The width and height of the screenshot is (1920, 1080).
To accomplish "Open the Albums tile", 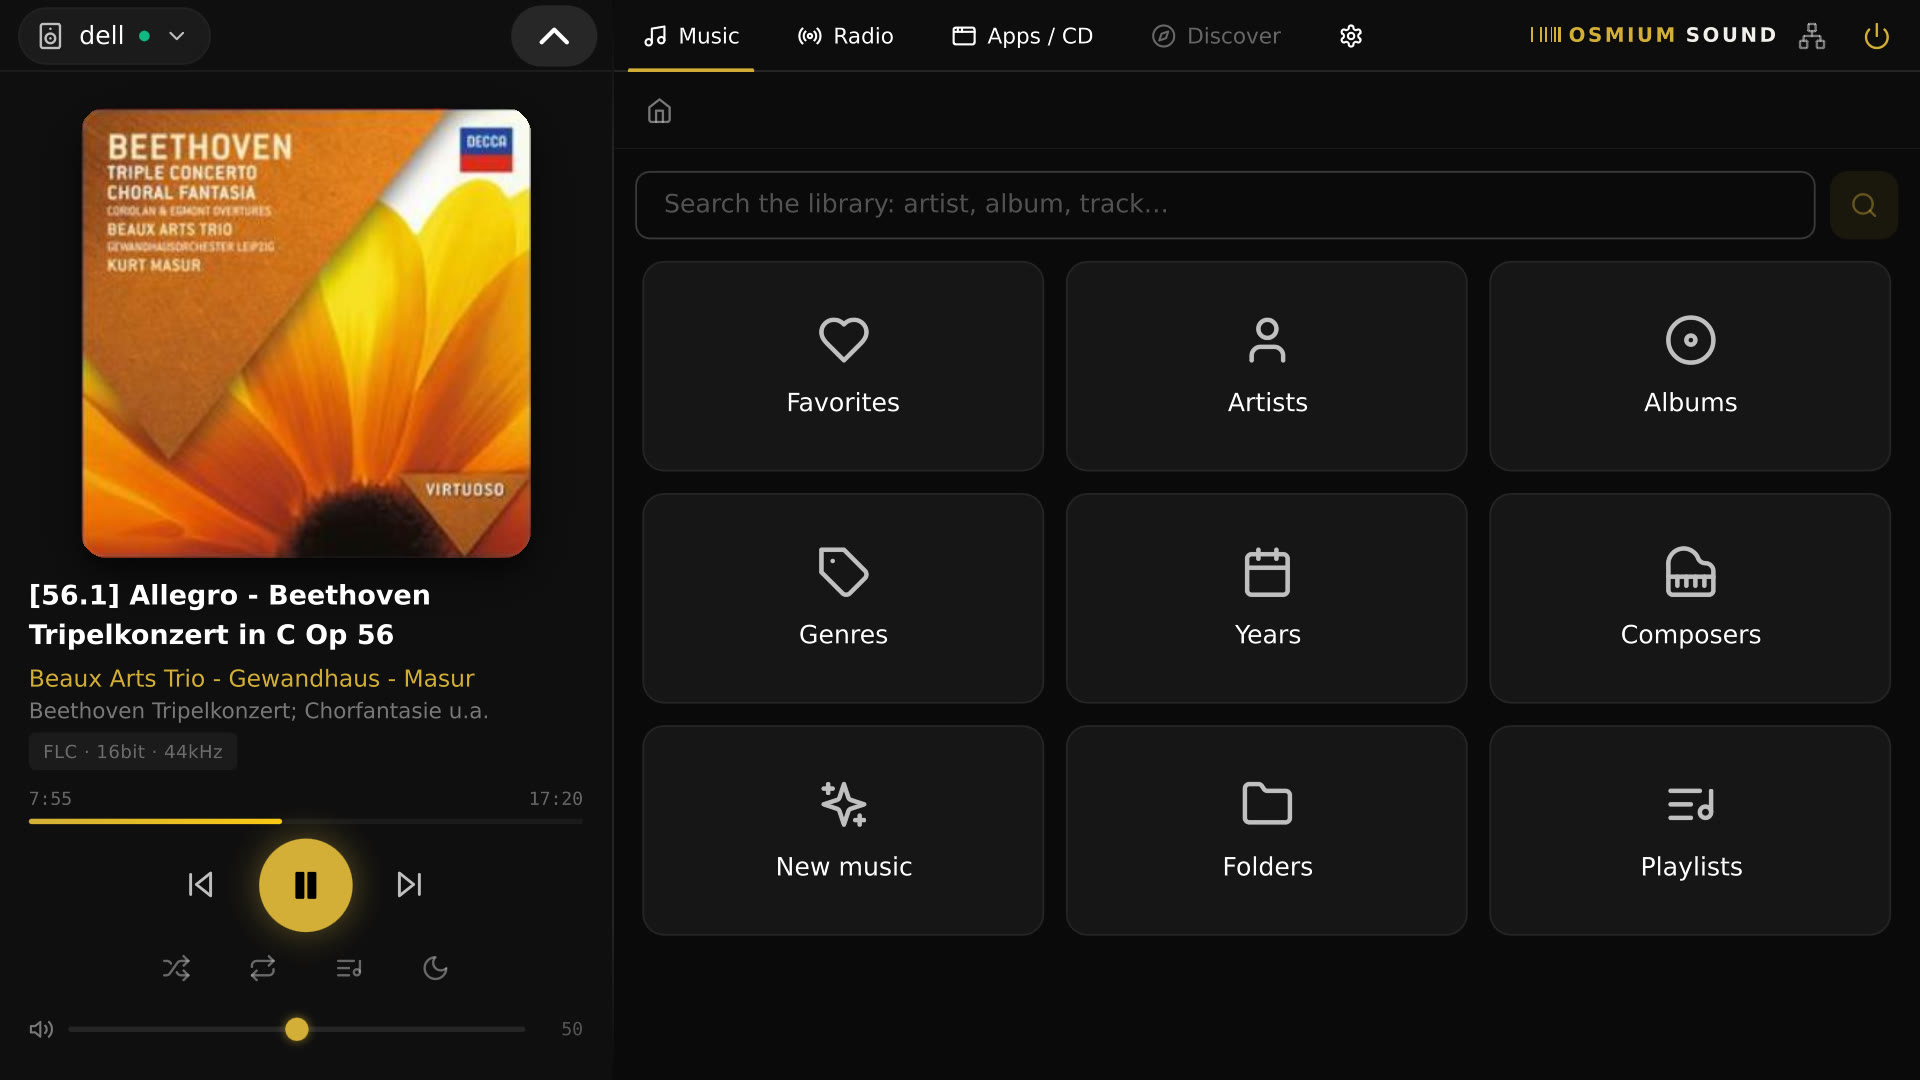I will [x=1690, y=366].
